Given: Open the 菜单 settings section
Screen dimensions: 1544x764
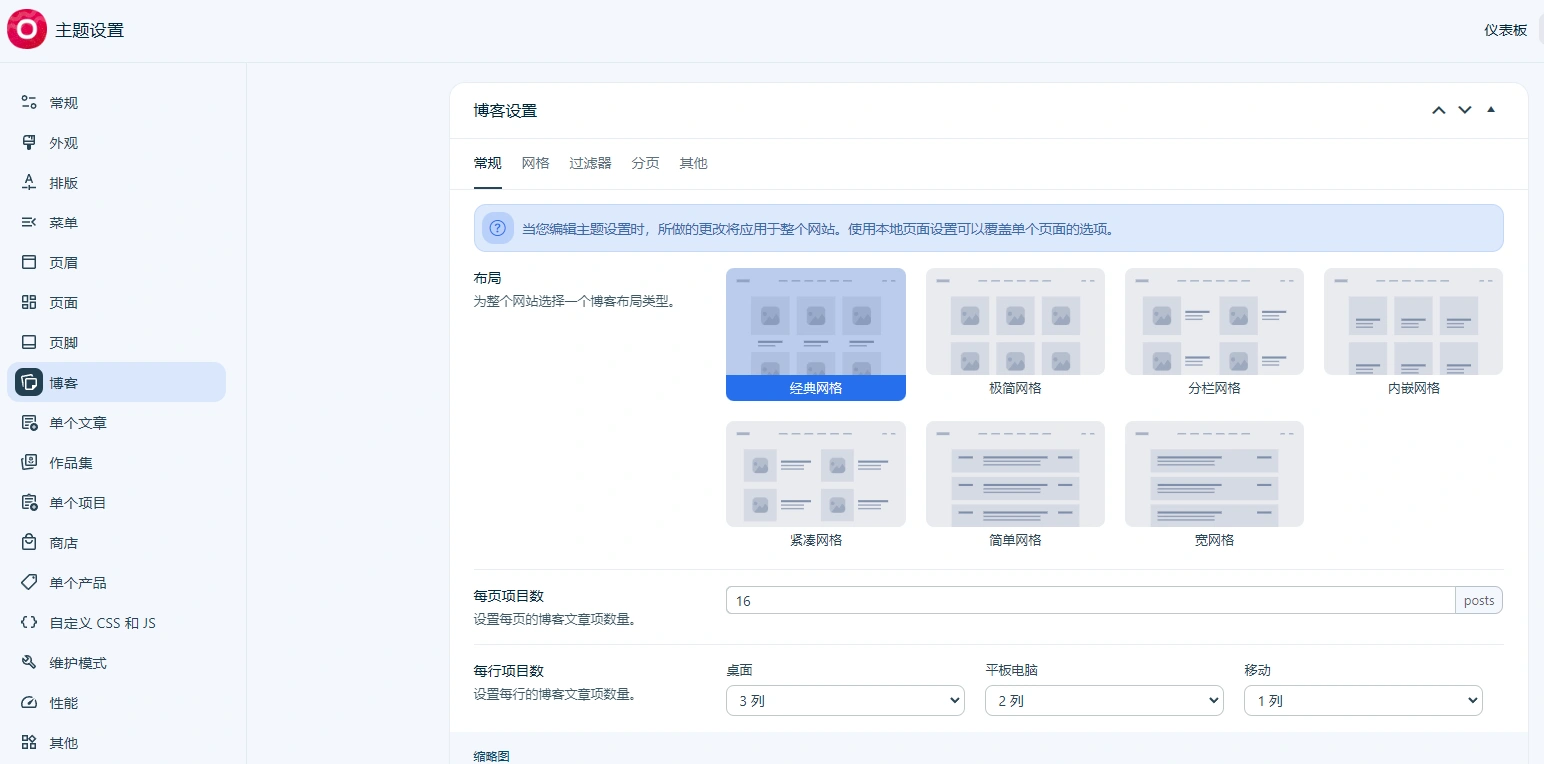Looking at the screenshot, I should (x=62, y=222).
